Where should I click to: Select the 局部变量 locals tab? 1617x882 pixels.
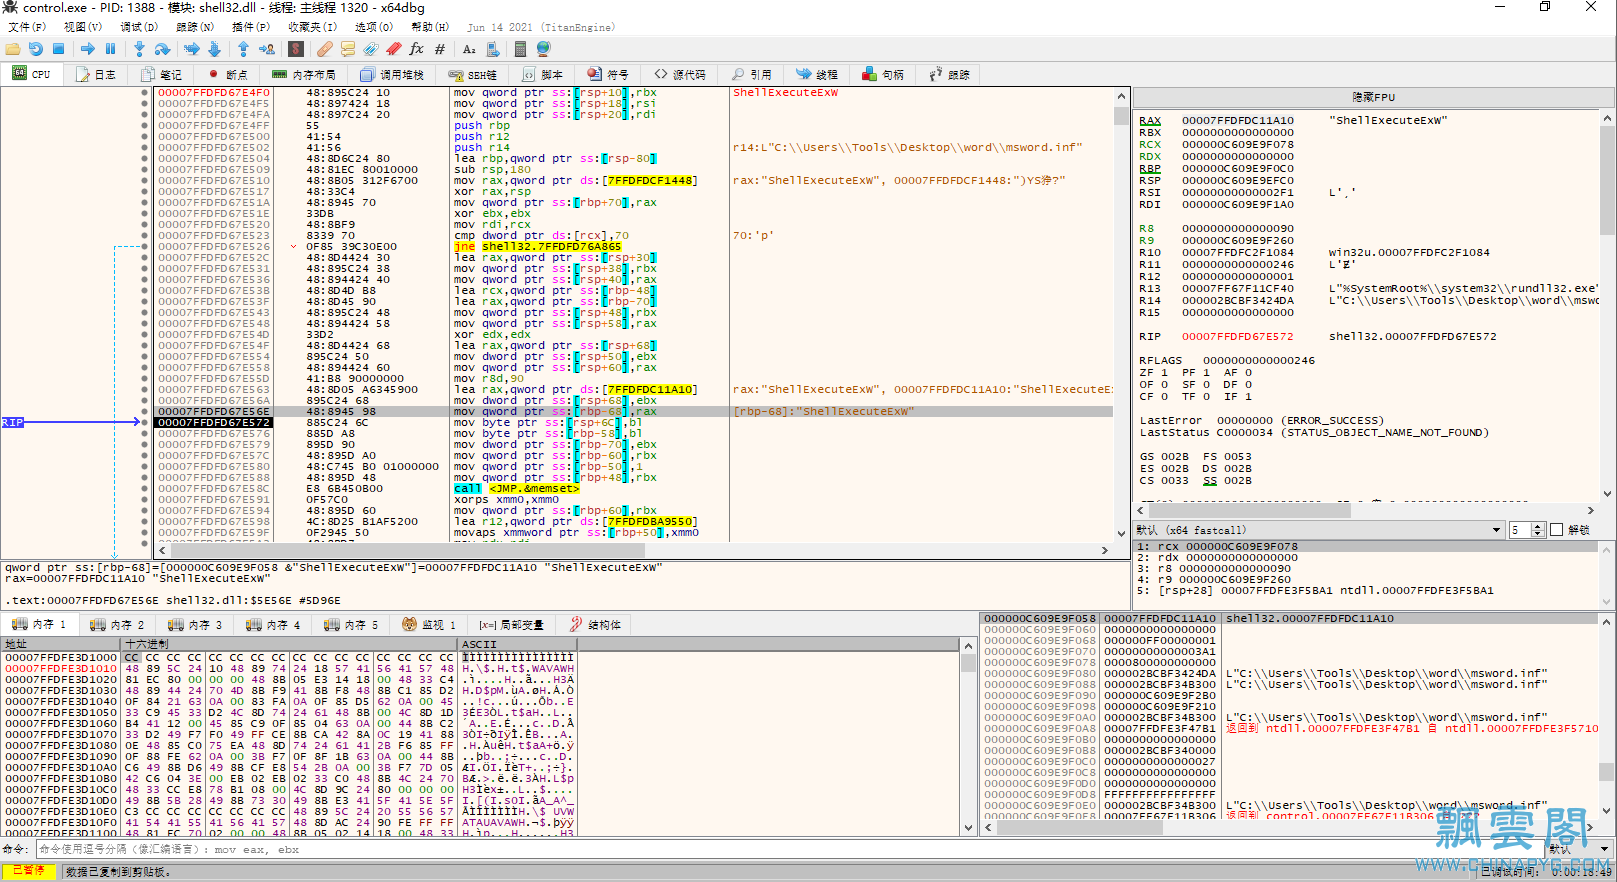tap(511, 624)
